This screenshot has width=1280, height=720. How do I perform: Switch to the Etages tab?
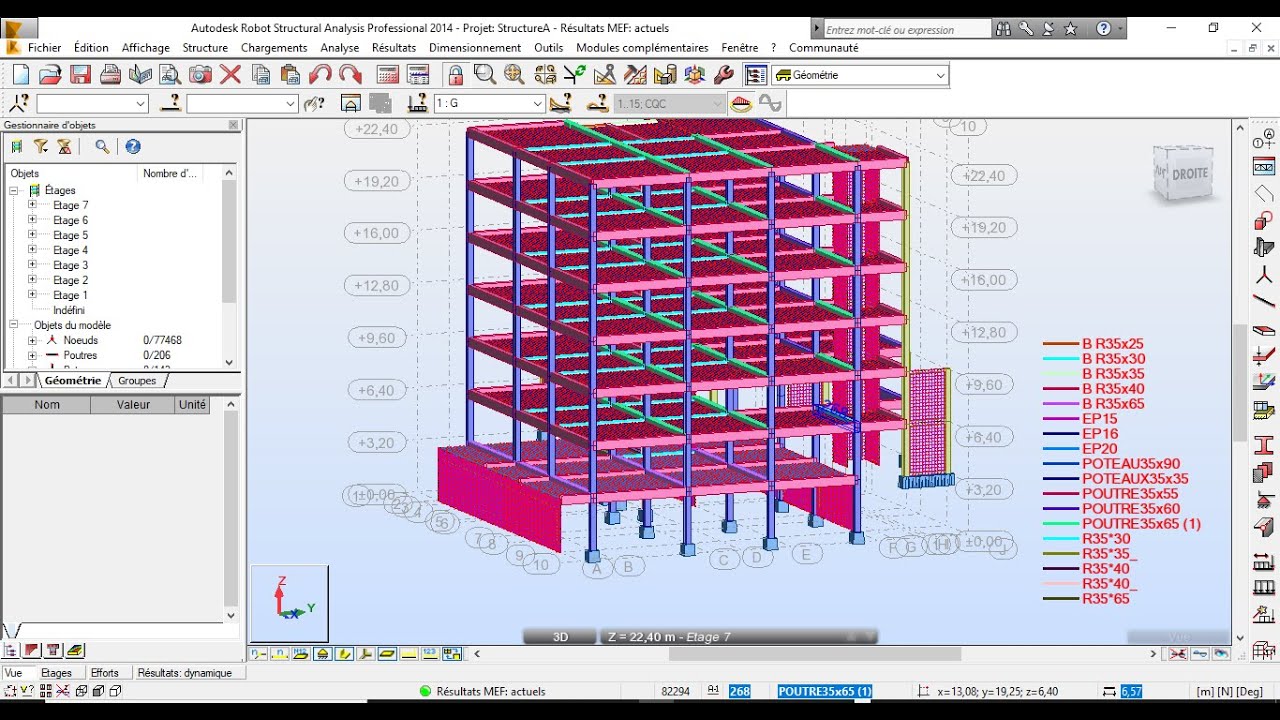56,673
